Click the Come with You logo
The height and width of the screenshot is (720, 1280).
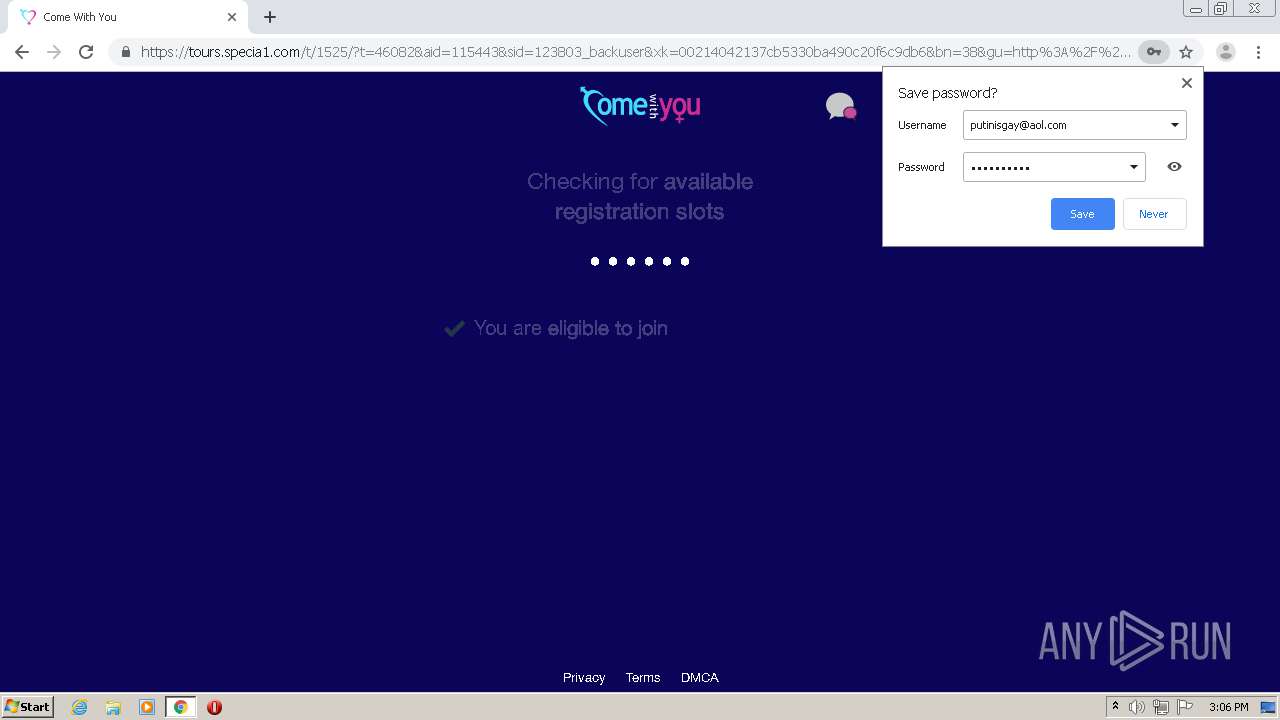[x=640, y=105]
